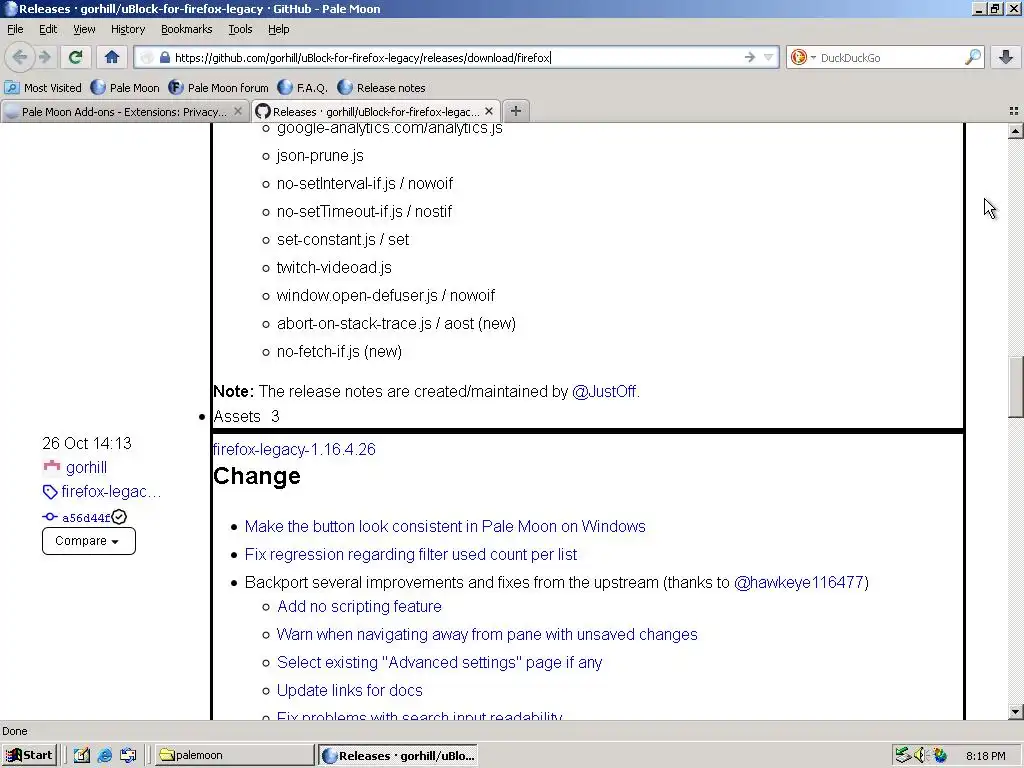1024x768 pixels.
Task: Click the 8:18 PM system clock
Action: click(985, 756)
